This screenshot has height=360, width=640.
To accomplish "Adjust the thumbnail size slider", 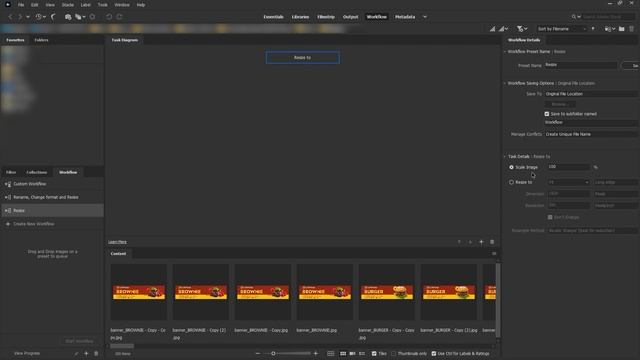I will [273, 353].
